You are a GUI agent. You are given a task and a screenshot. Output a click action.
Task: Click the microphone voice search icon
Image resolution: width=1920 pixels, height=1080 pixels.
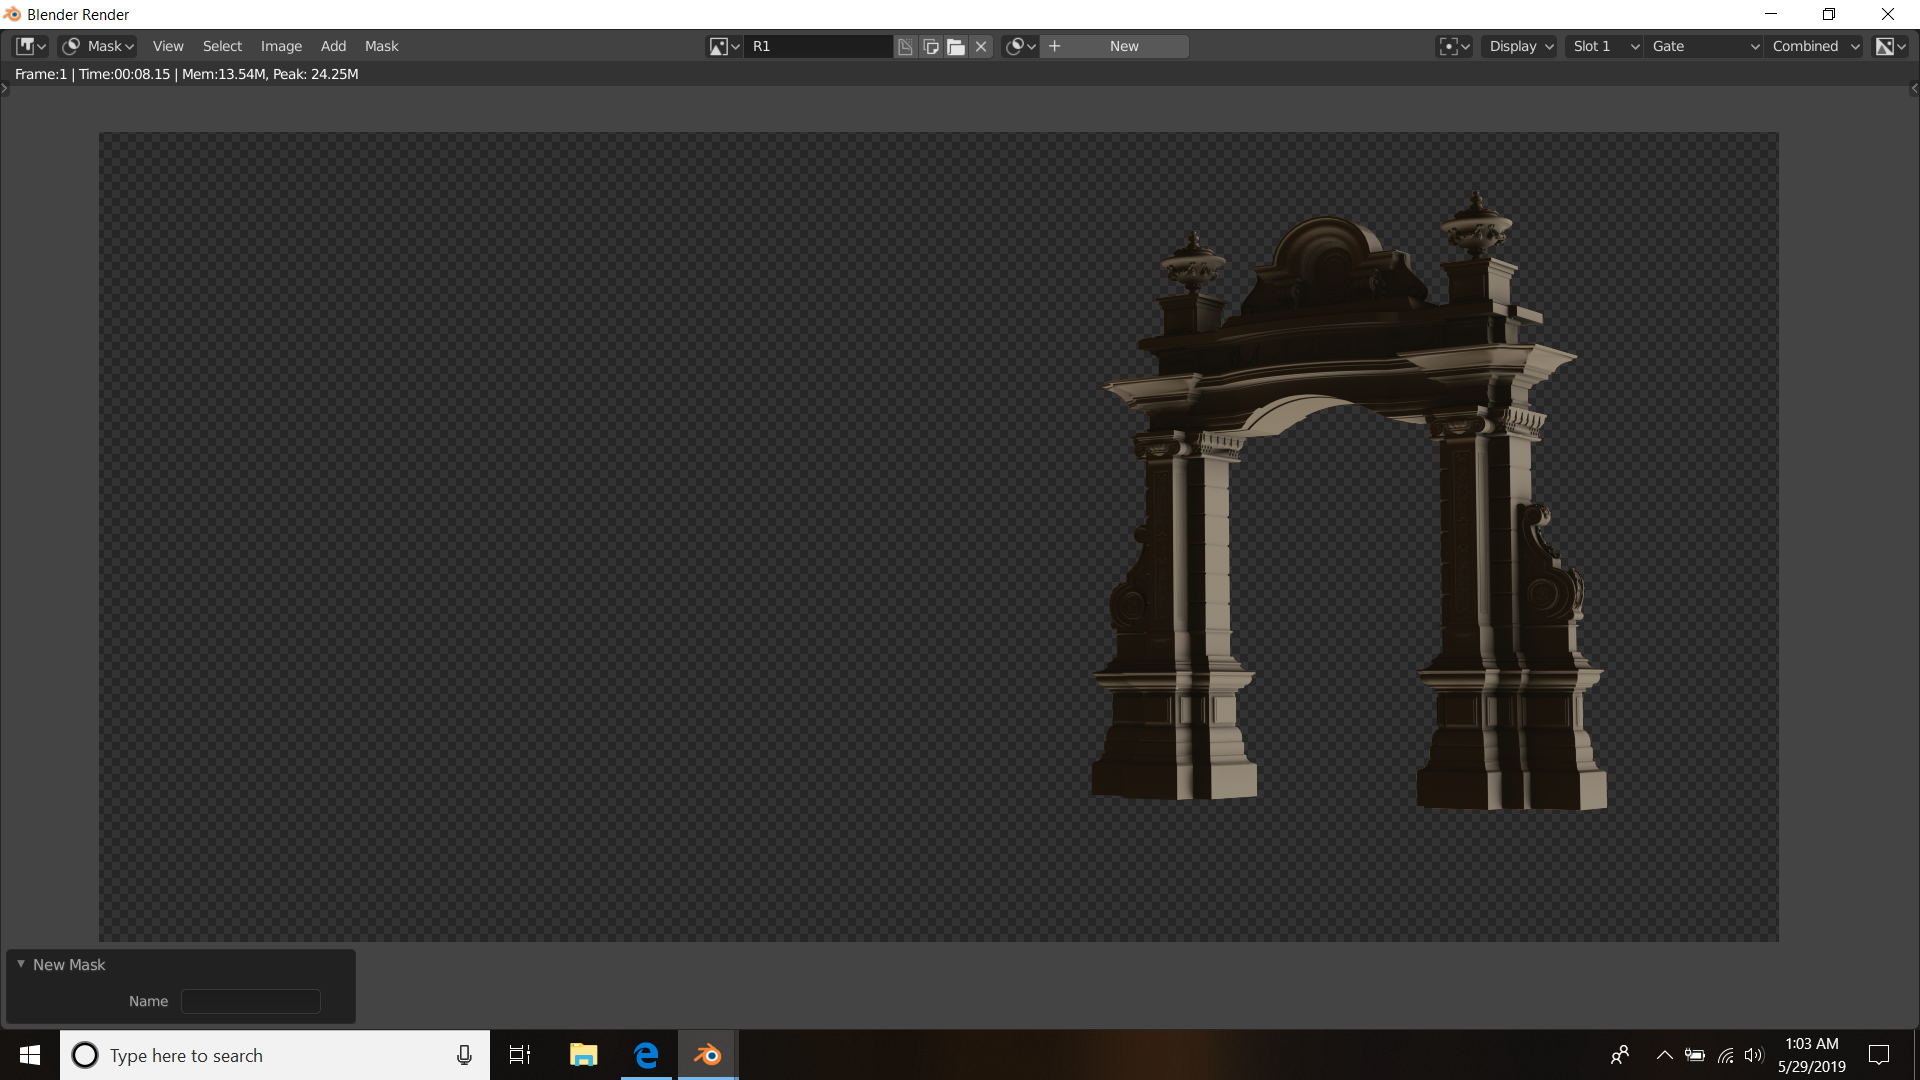tap(464, 1055)
